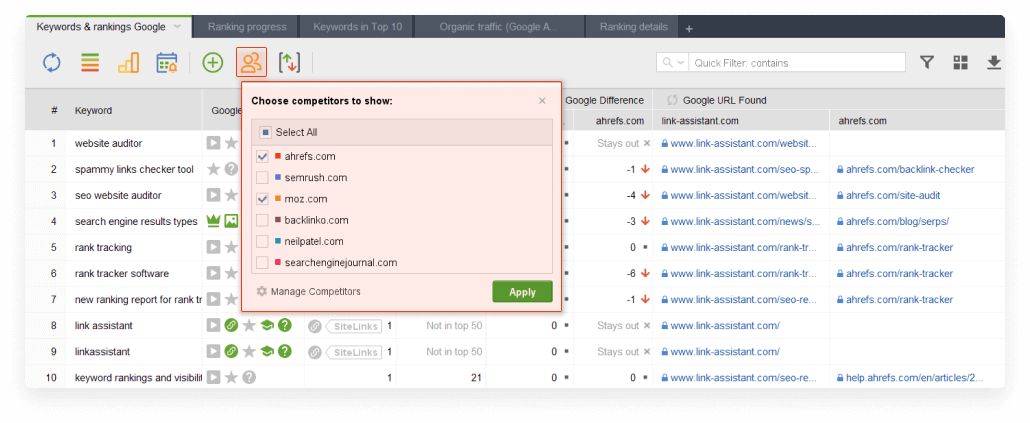Check the neilpatel.com competitor checkbox
The width and height of the screenshot is (1030, 423).
pyautogui.click(x=262, y=241)
